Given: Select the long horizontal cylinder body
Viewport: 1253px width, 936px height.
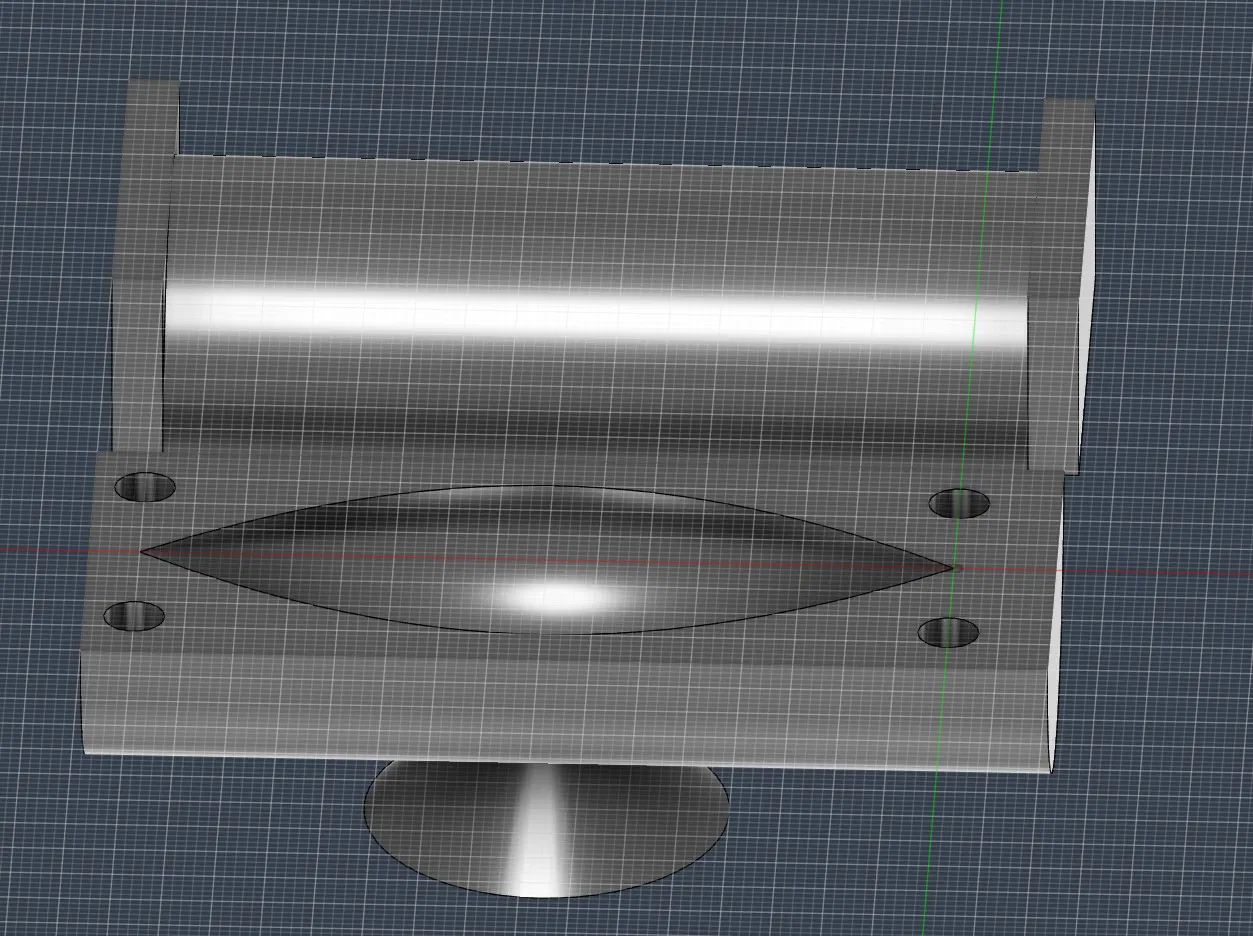Looking at the screenshot, I should click(597, 312).
